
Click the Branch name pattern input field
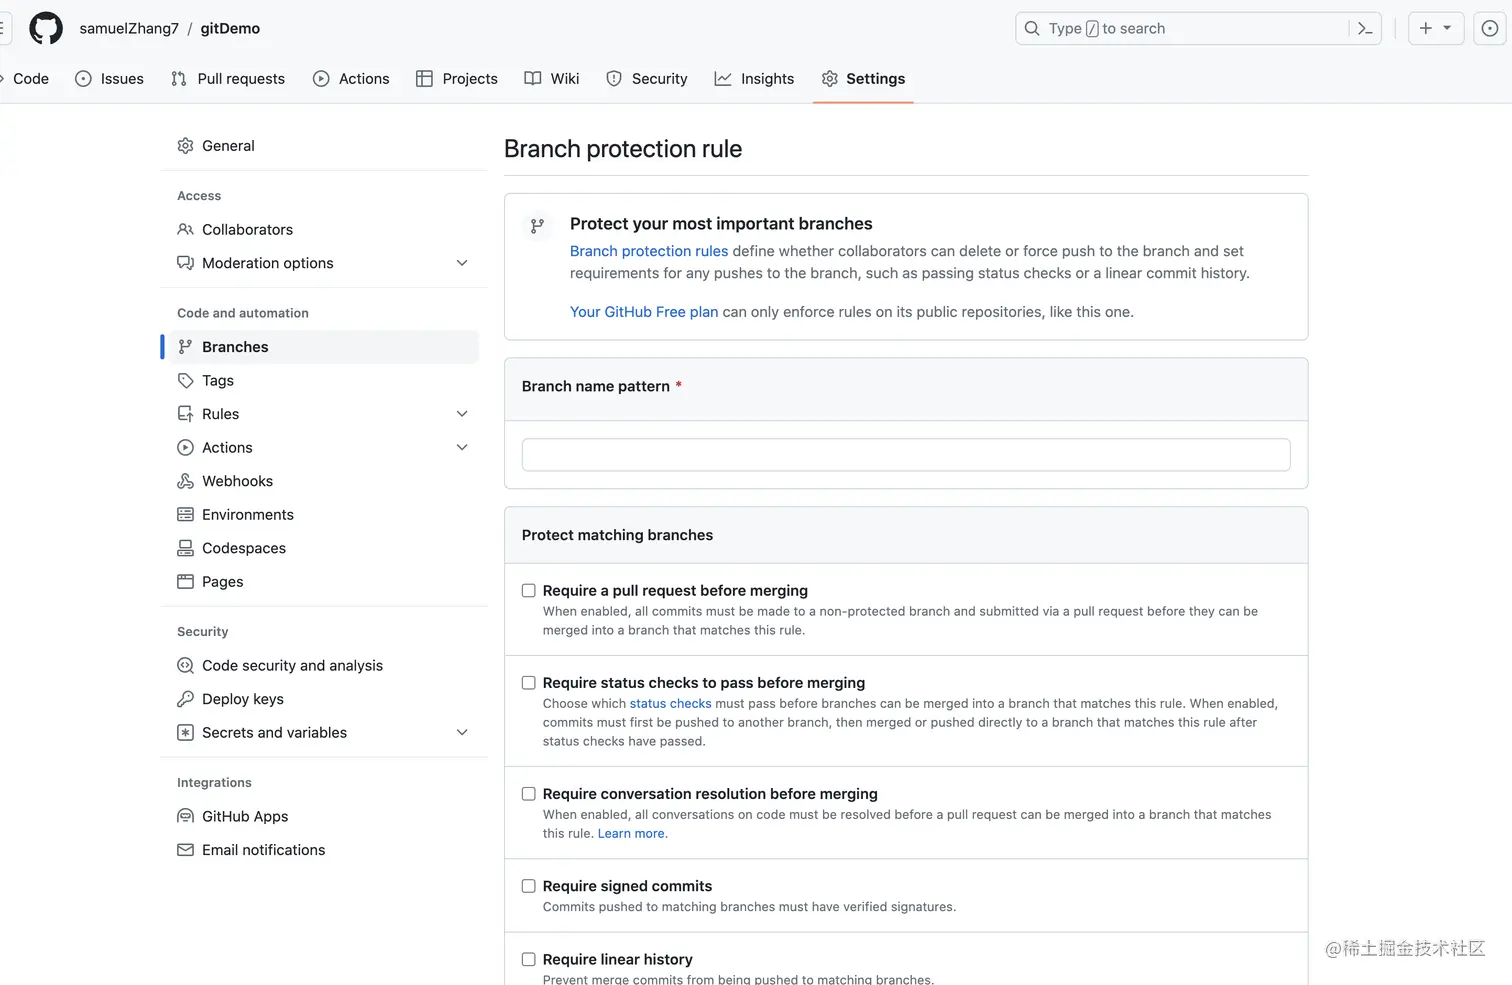(906, 455)
